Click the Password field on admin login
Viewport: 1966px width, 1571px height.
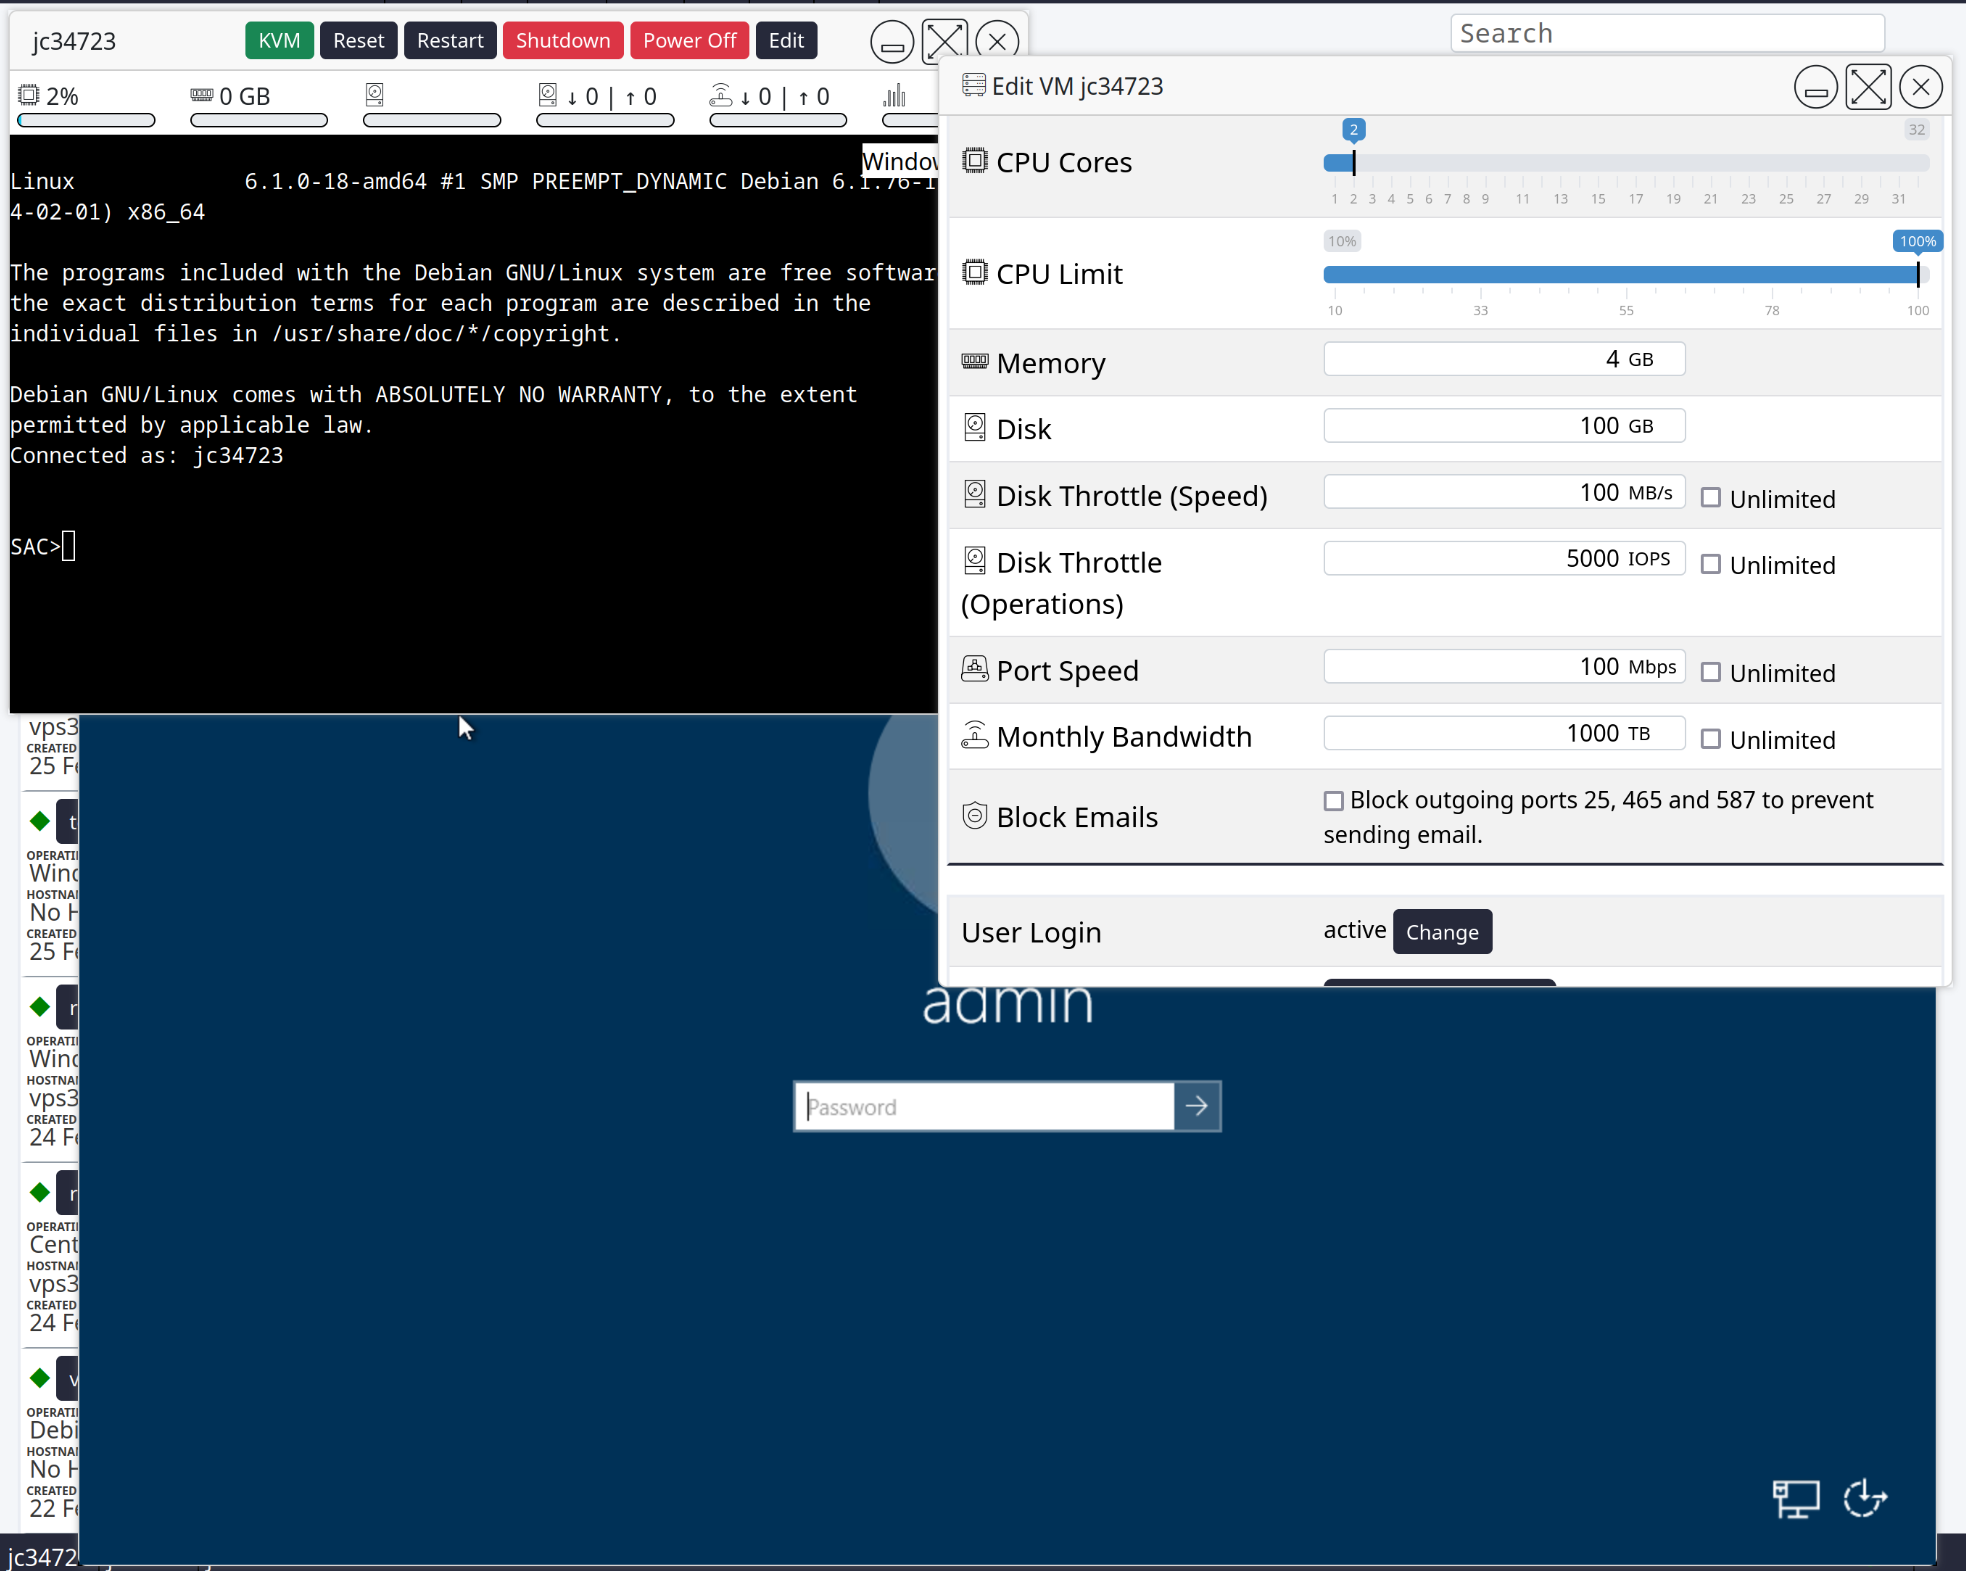click(984, 1107)
